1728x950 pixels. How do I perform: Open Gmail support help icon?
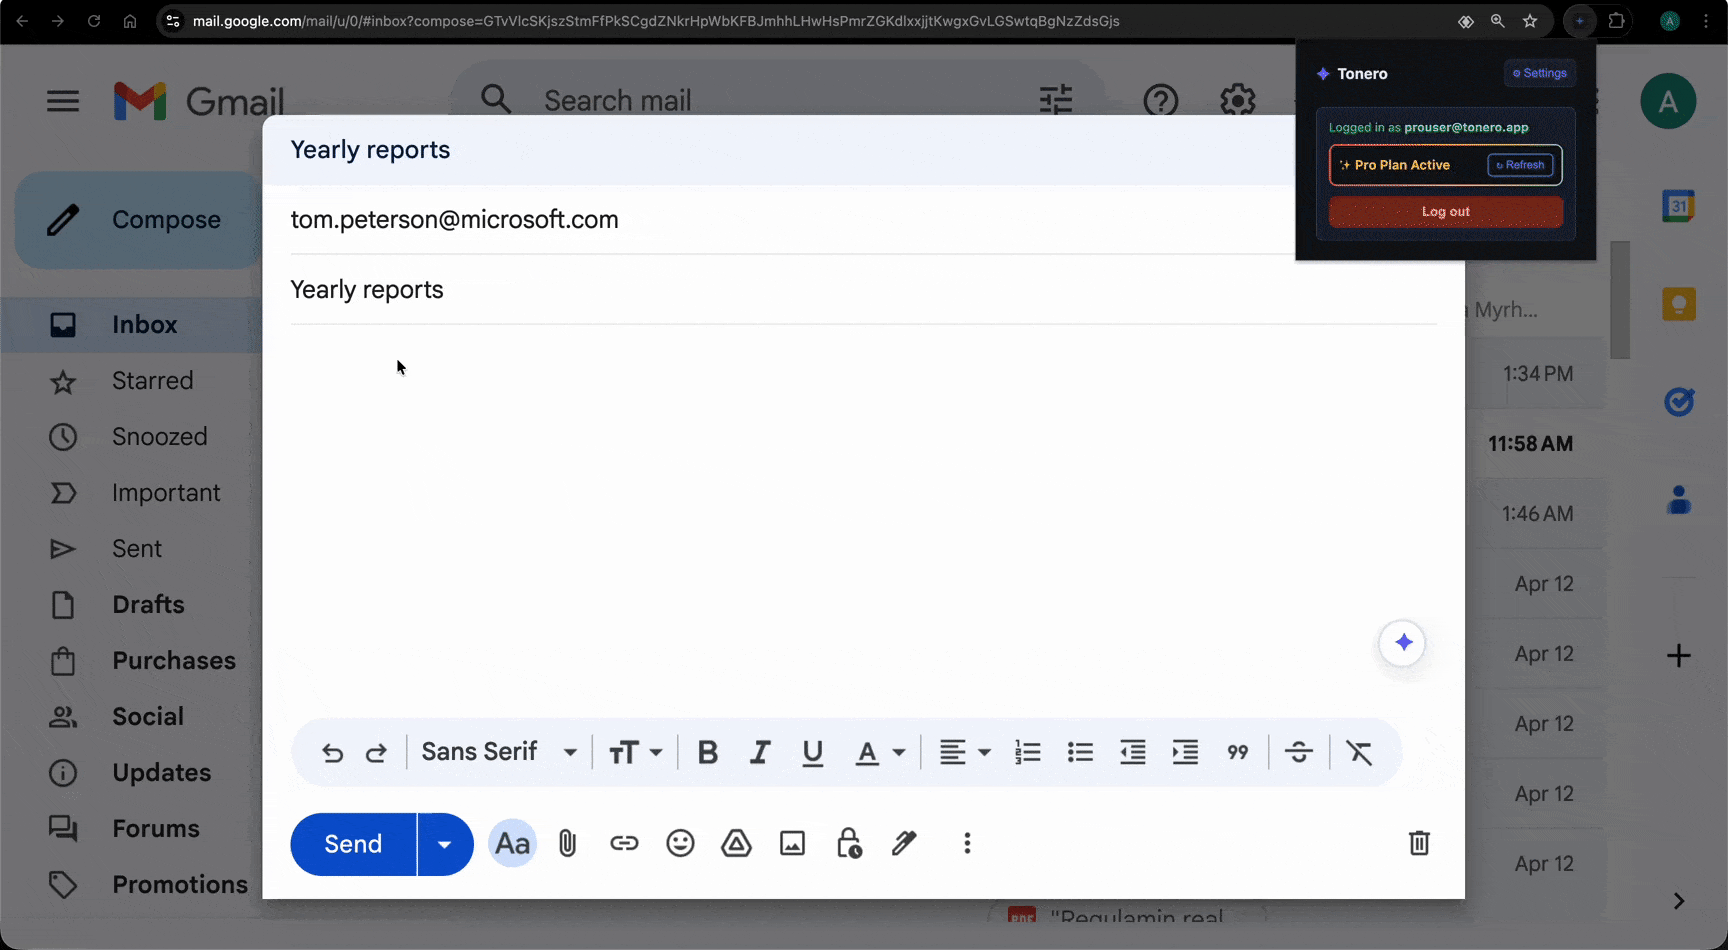(x=1161, y=101)
